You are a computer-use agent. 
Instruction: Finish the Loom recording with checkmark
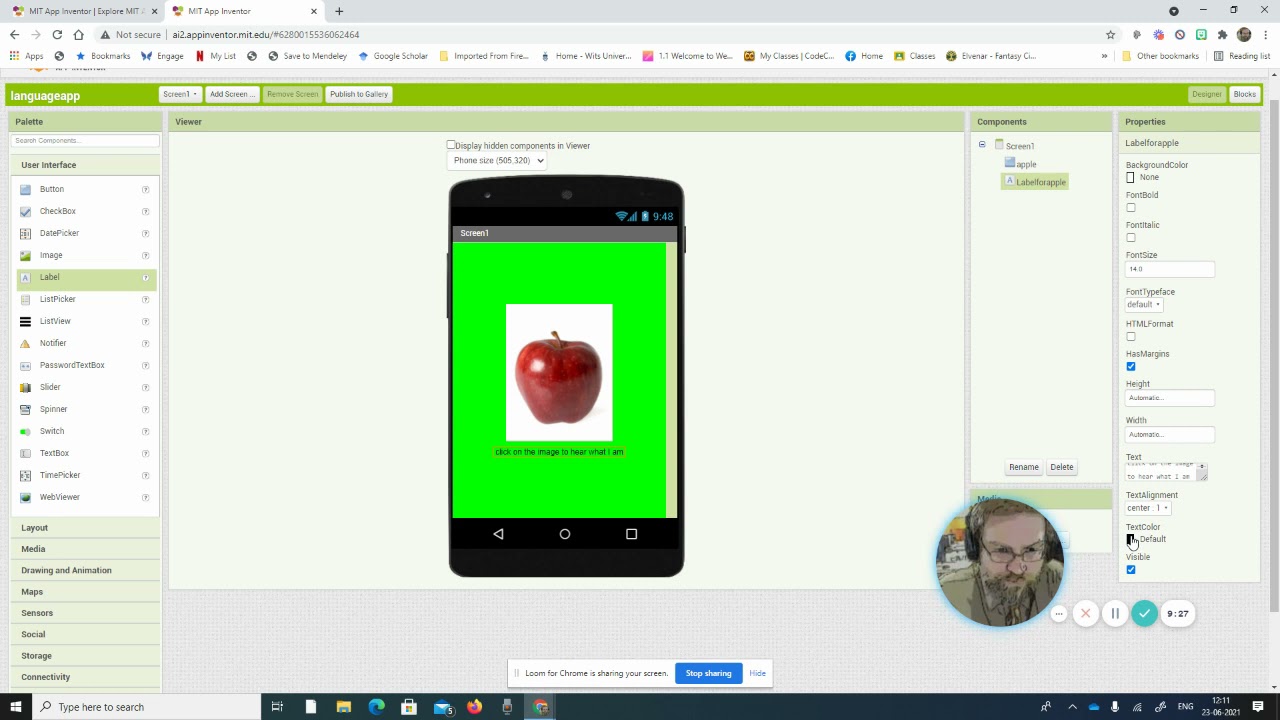tap(1145, 614)
